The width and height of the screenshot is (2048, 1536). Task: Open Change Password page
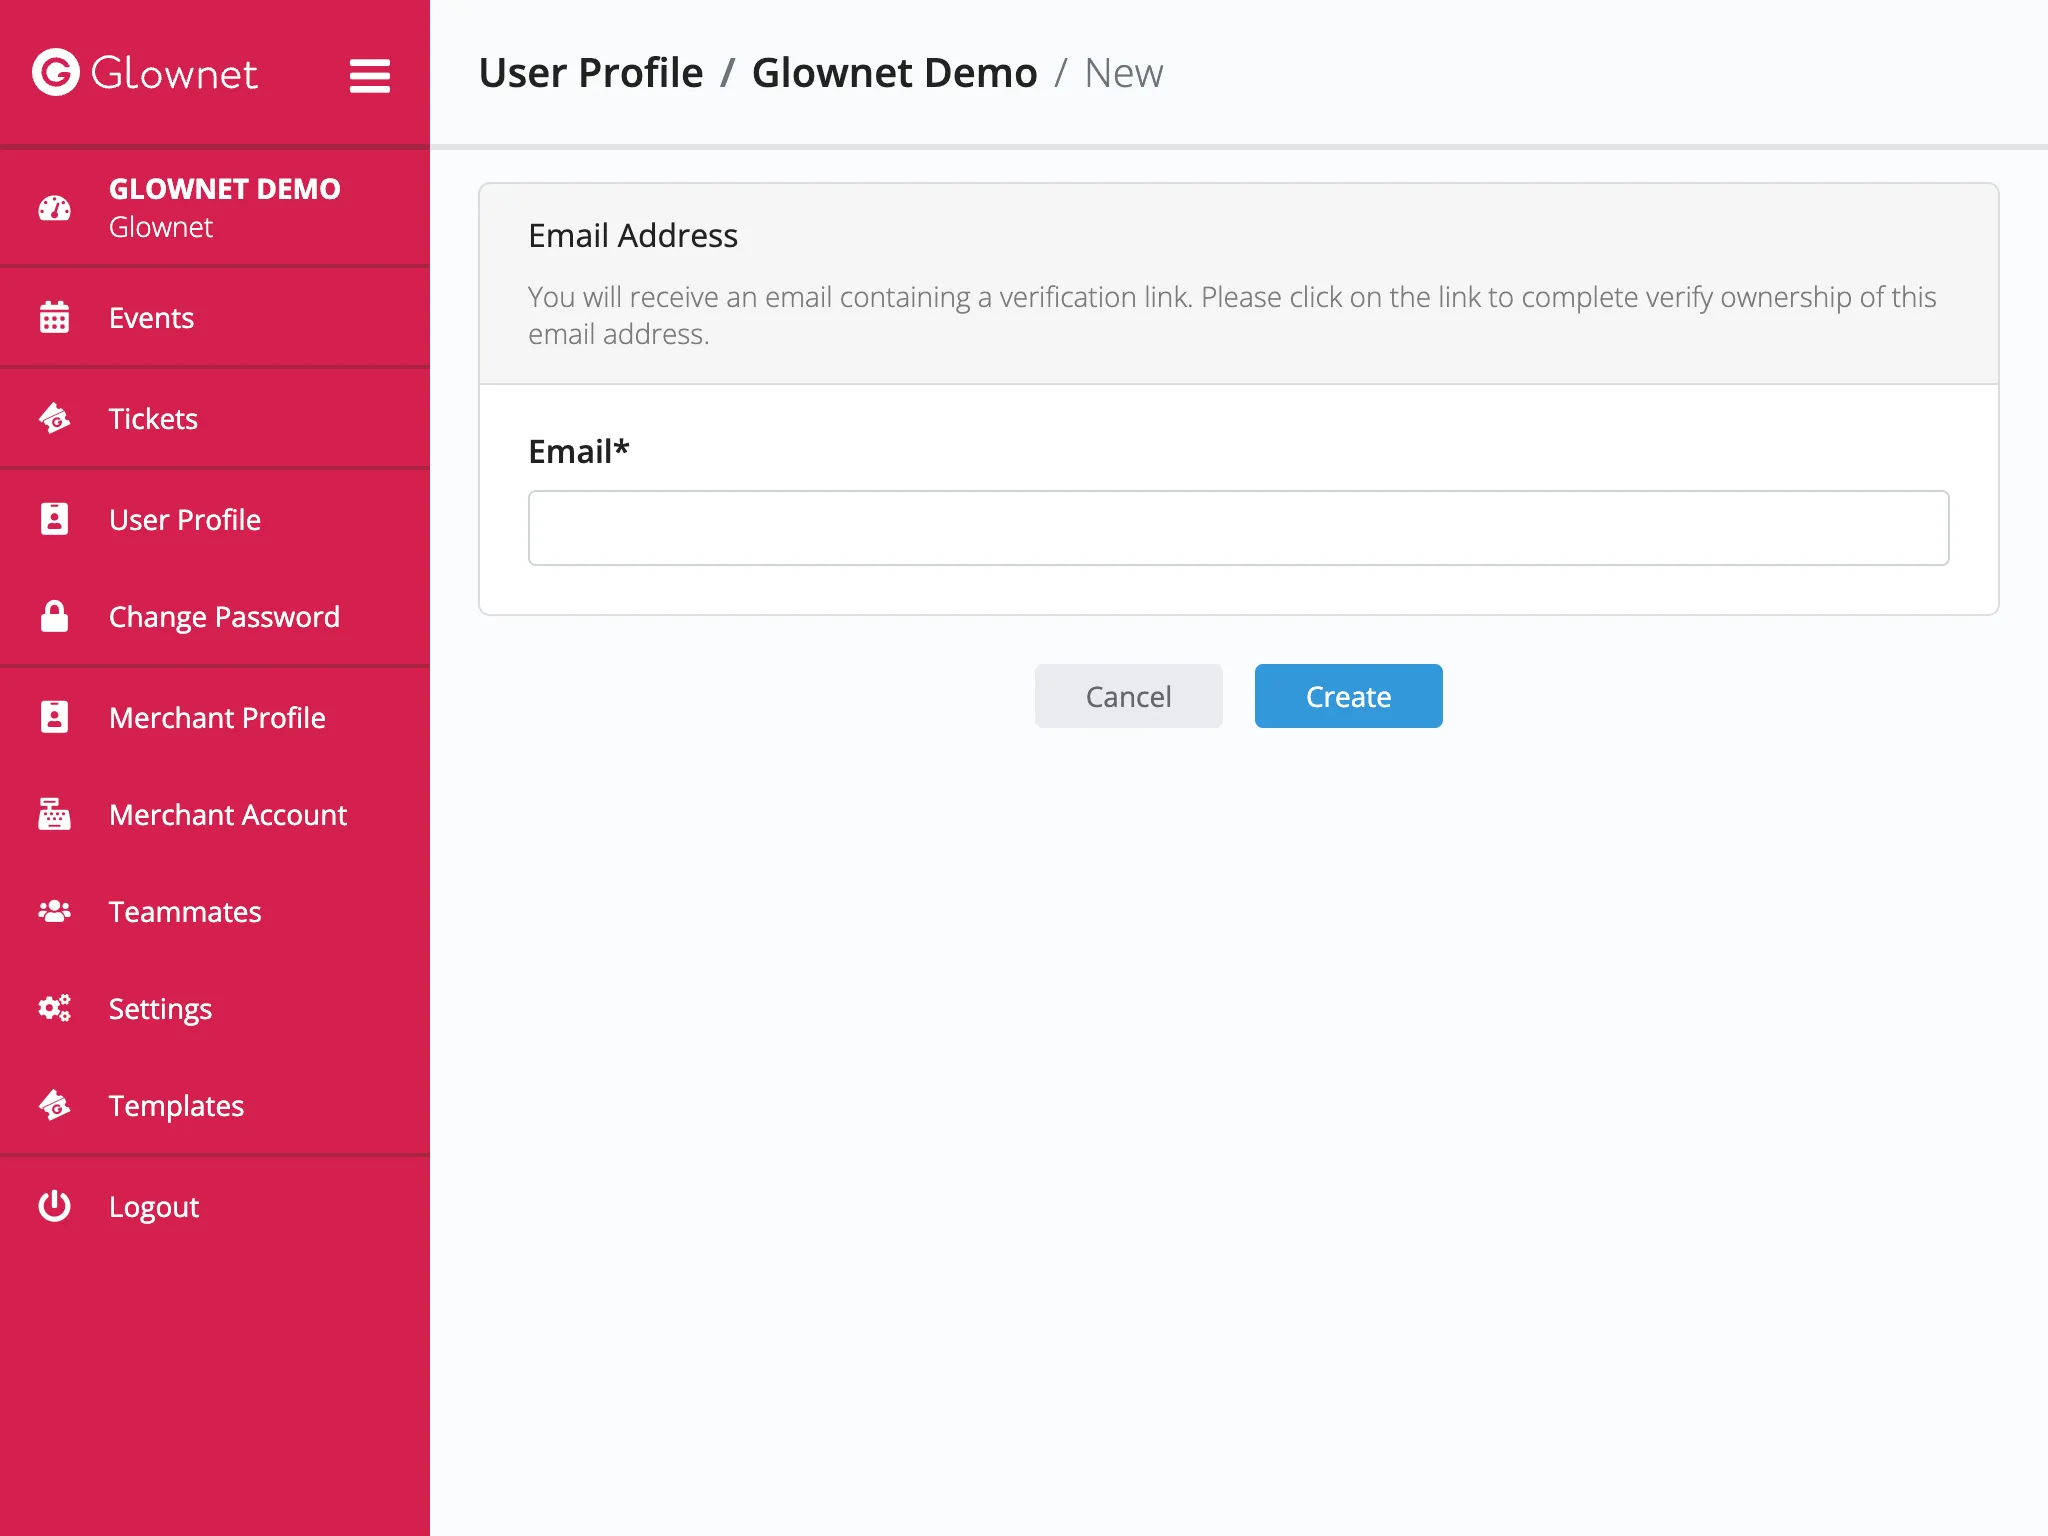(215, 617)
